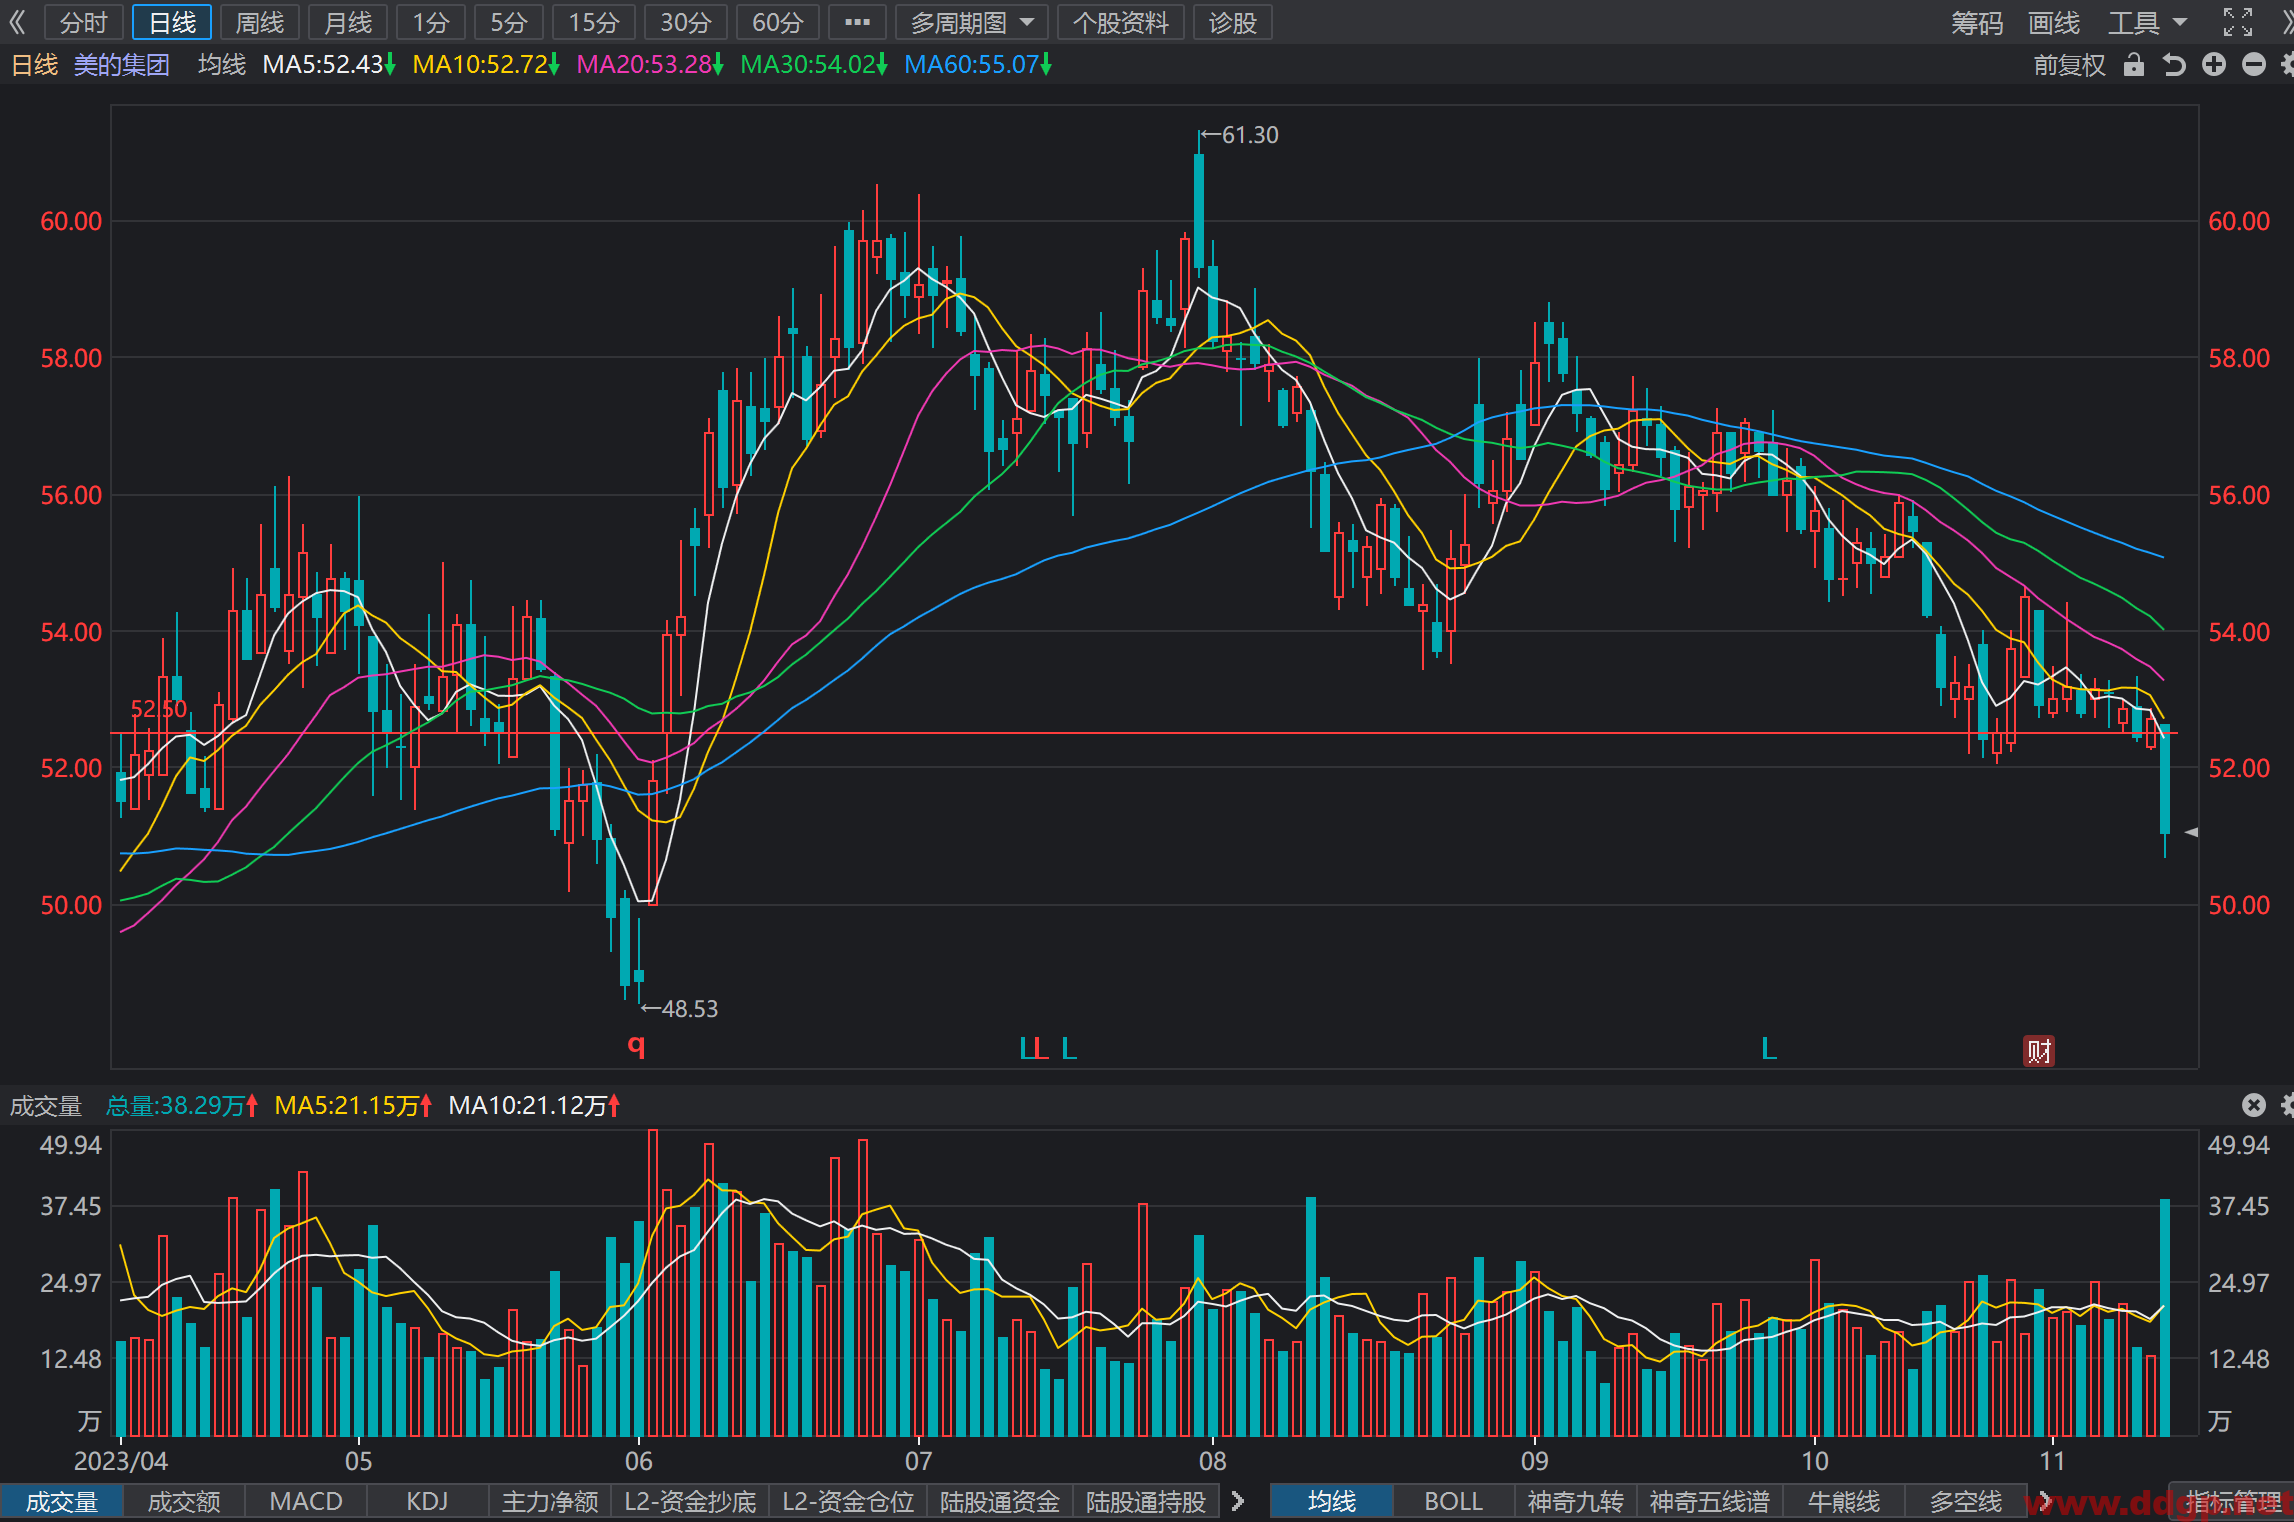Zoom out the chart with the minus icon
The image size is (2294, 1522).
coord(2254,65)
